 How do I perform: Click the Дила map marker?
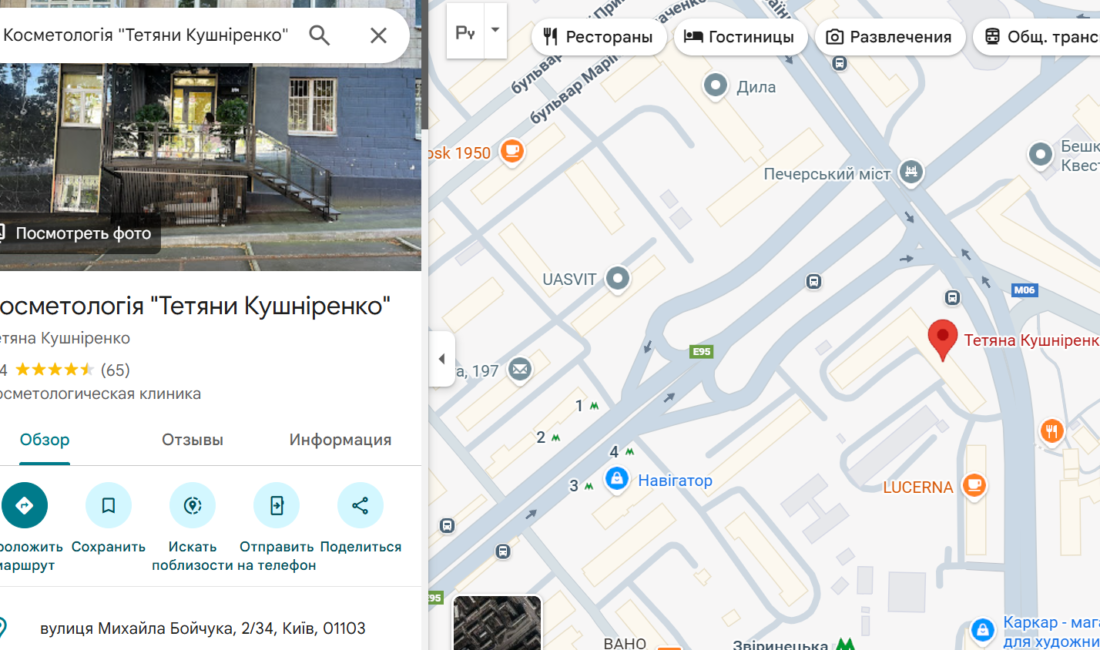pos(715,86)
